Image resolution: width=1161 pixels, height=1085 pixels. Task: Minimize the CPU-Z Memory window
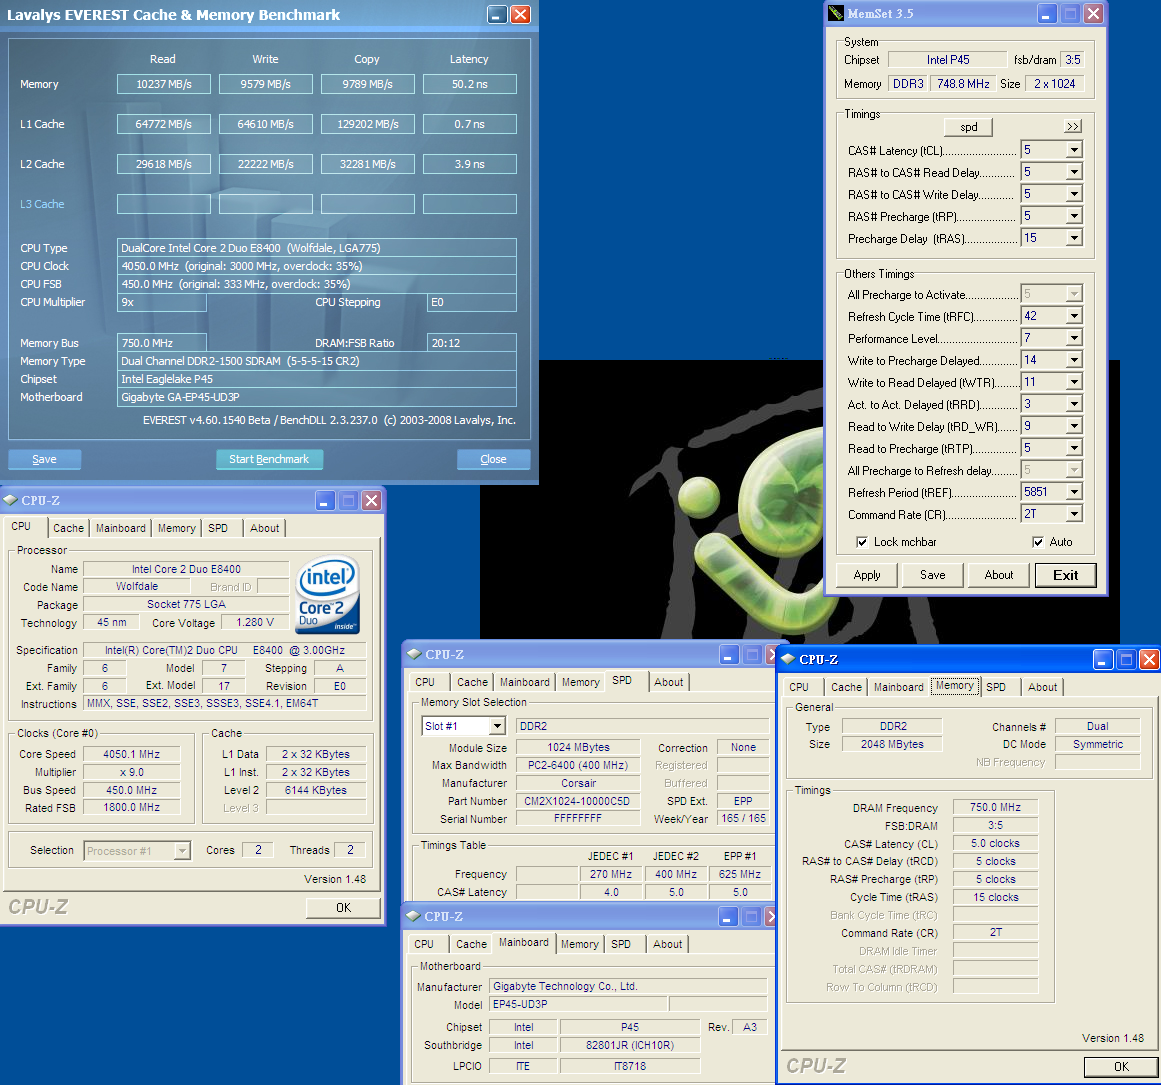click(1102, 659)
